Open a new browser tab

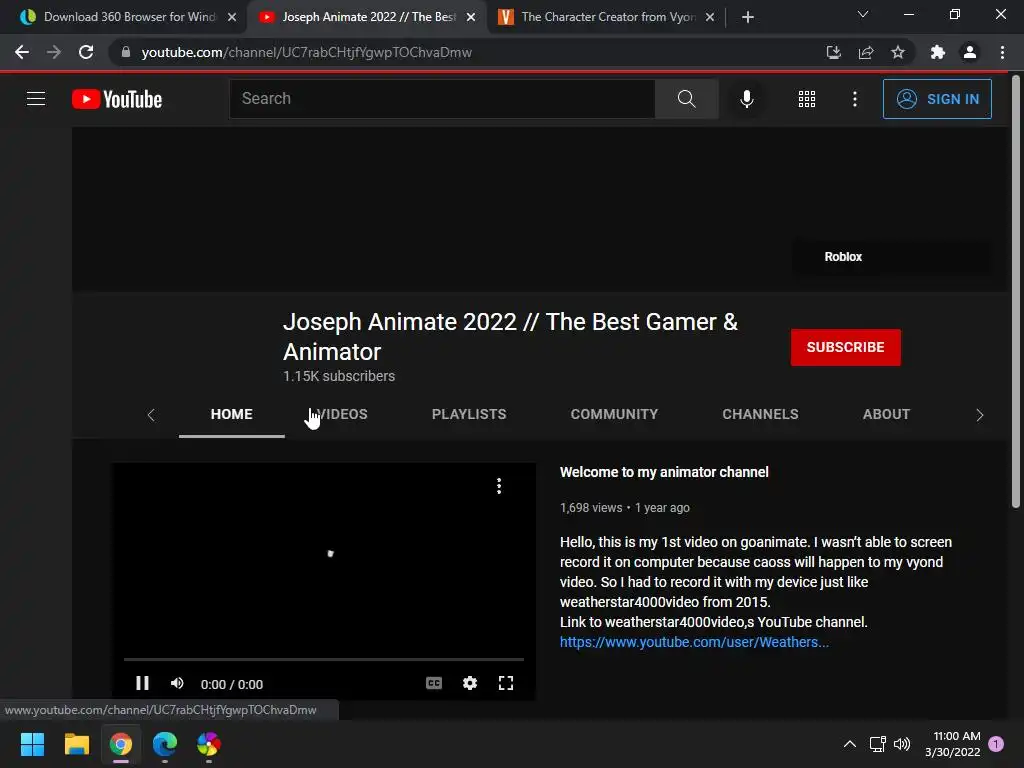(x=748, y=17)
